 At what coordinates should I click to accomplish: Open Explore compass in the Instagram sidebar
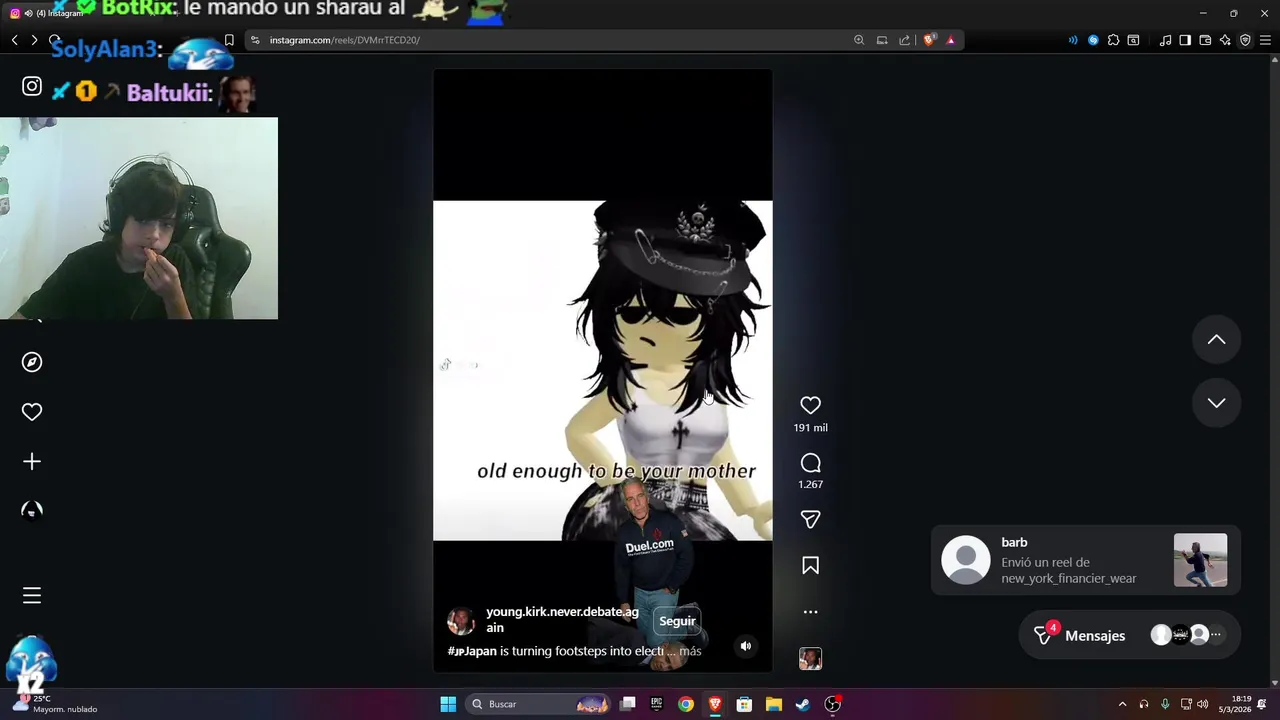point(32,362)
